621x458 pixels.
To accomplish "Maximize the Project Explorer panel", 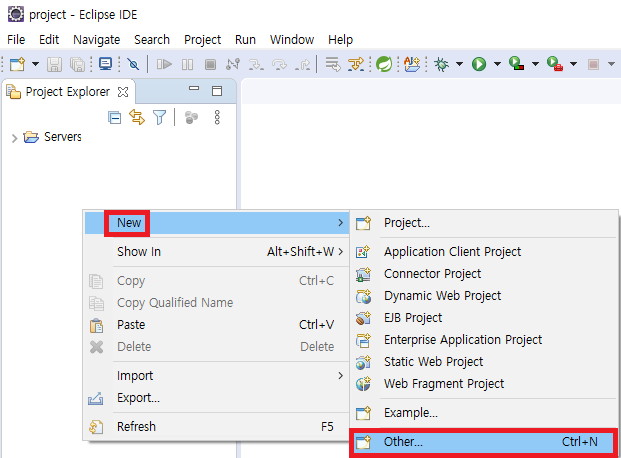I will [217, 91].
